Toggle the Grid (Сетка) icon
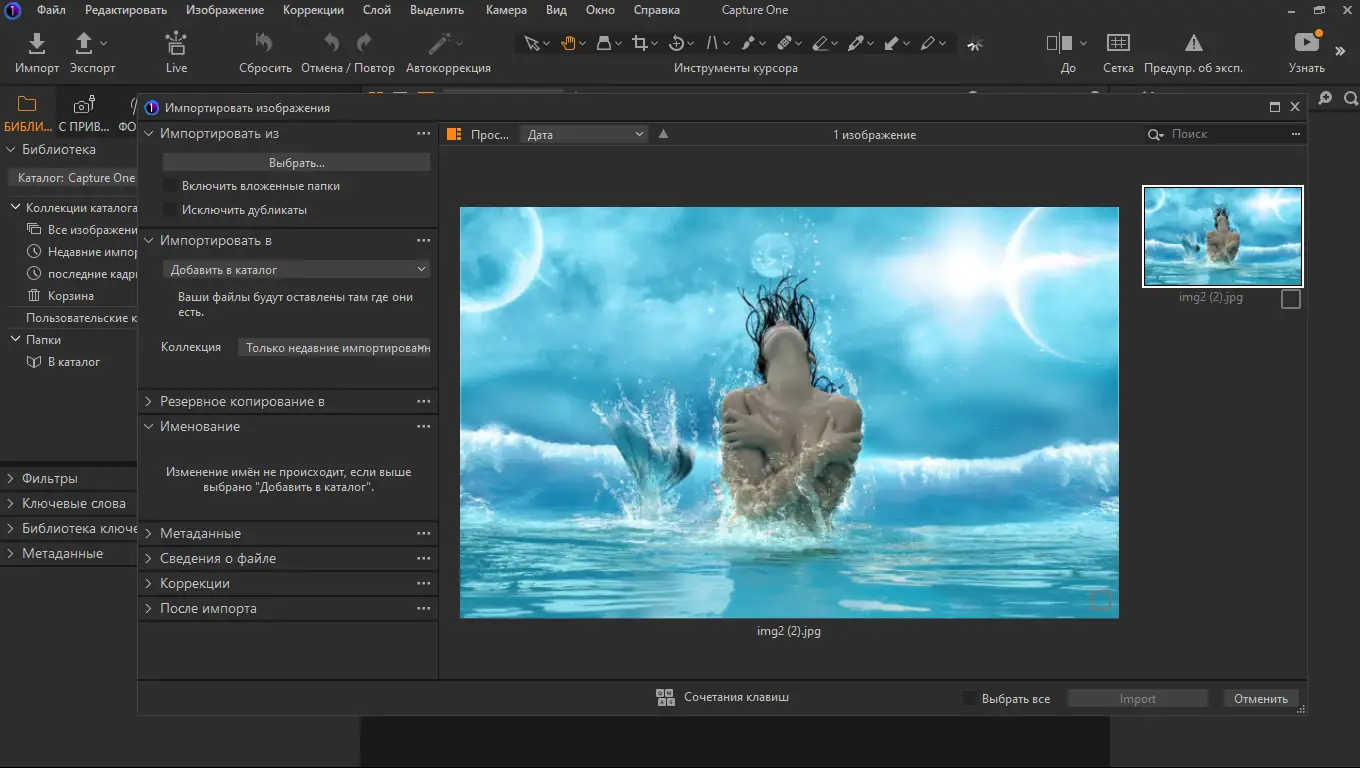 tap(1118, 44)
